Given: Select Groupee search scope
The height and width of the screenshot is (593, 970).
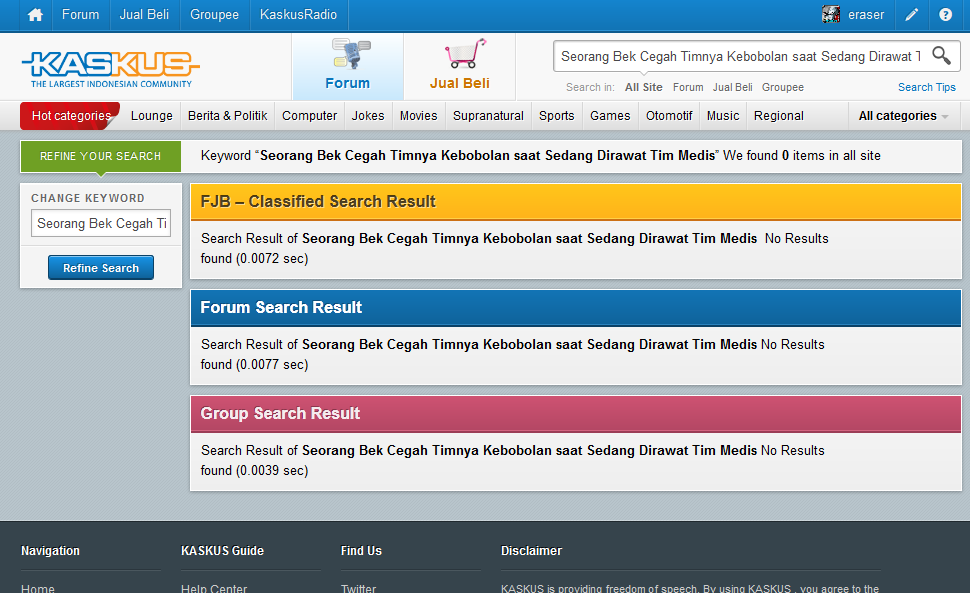Looking at the screenshot, I should click(783, 87).
